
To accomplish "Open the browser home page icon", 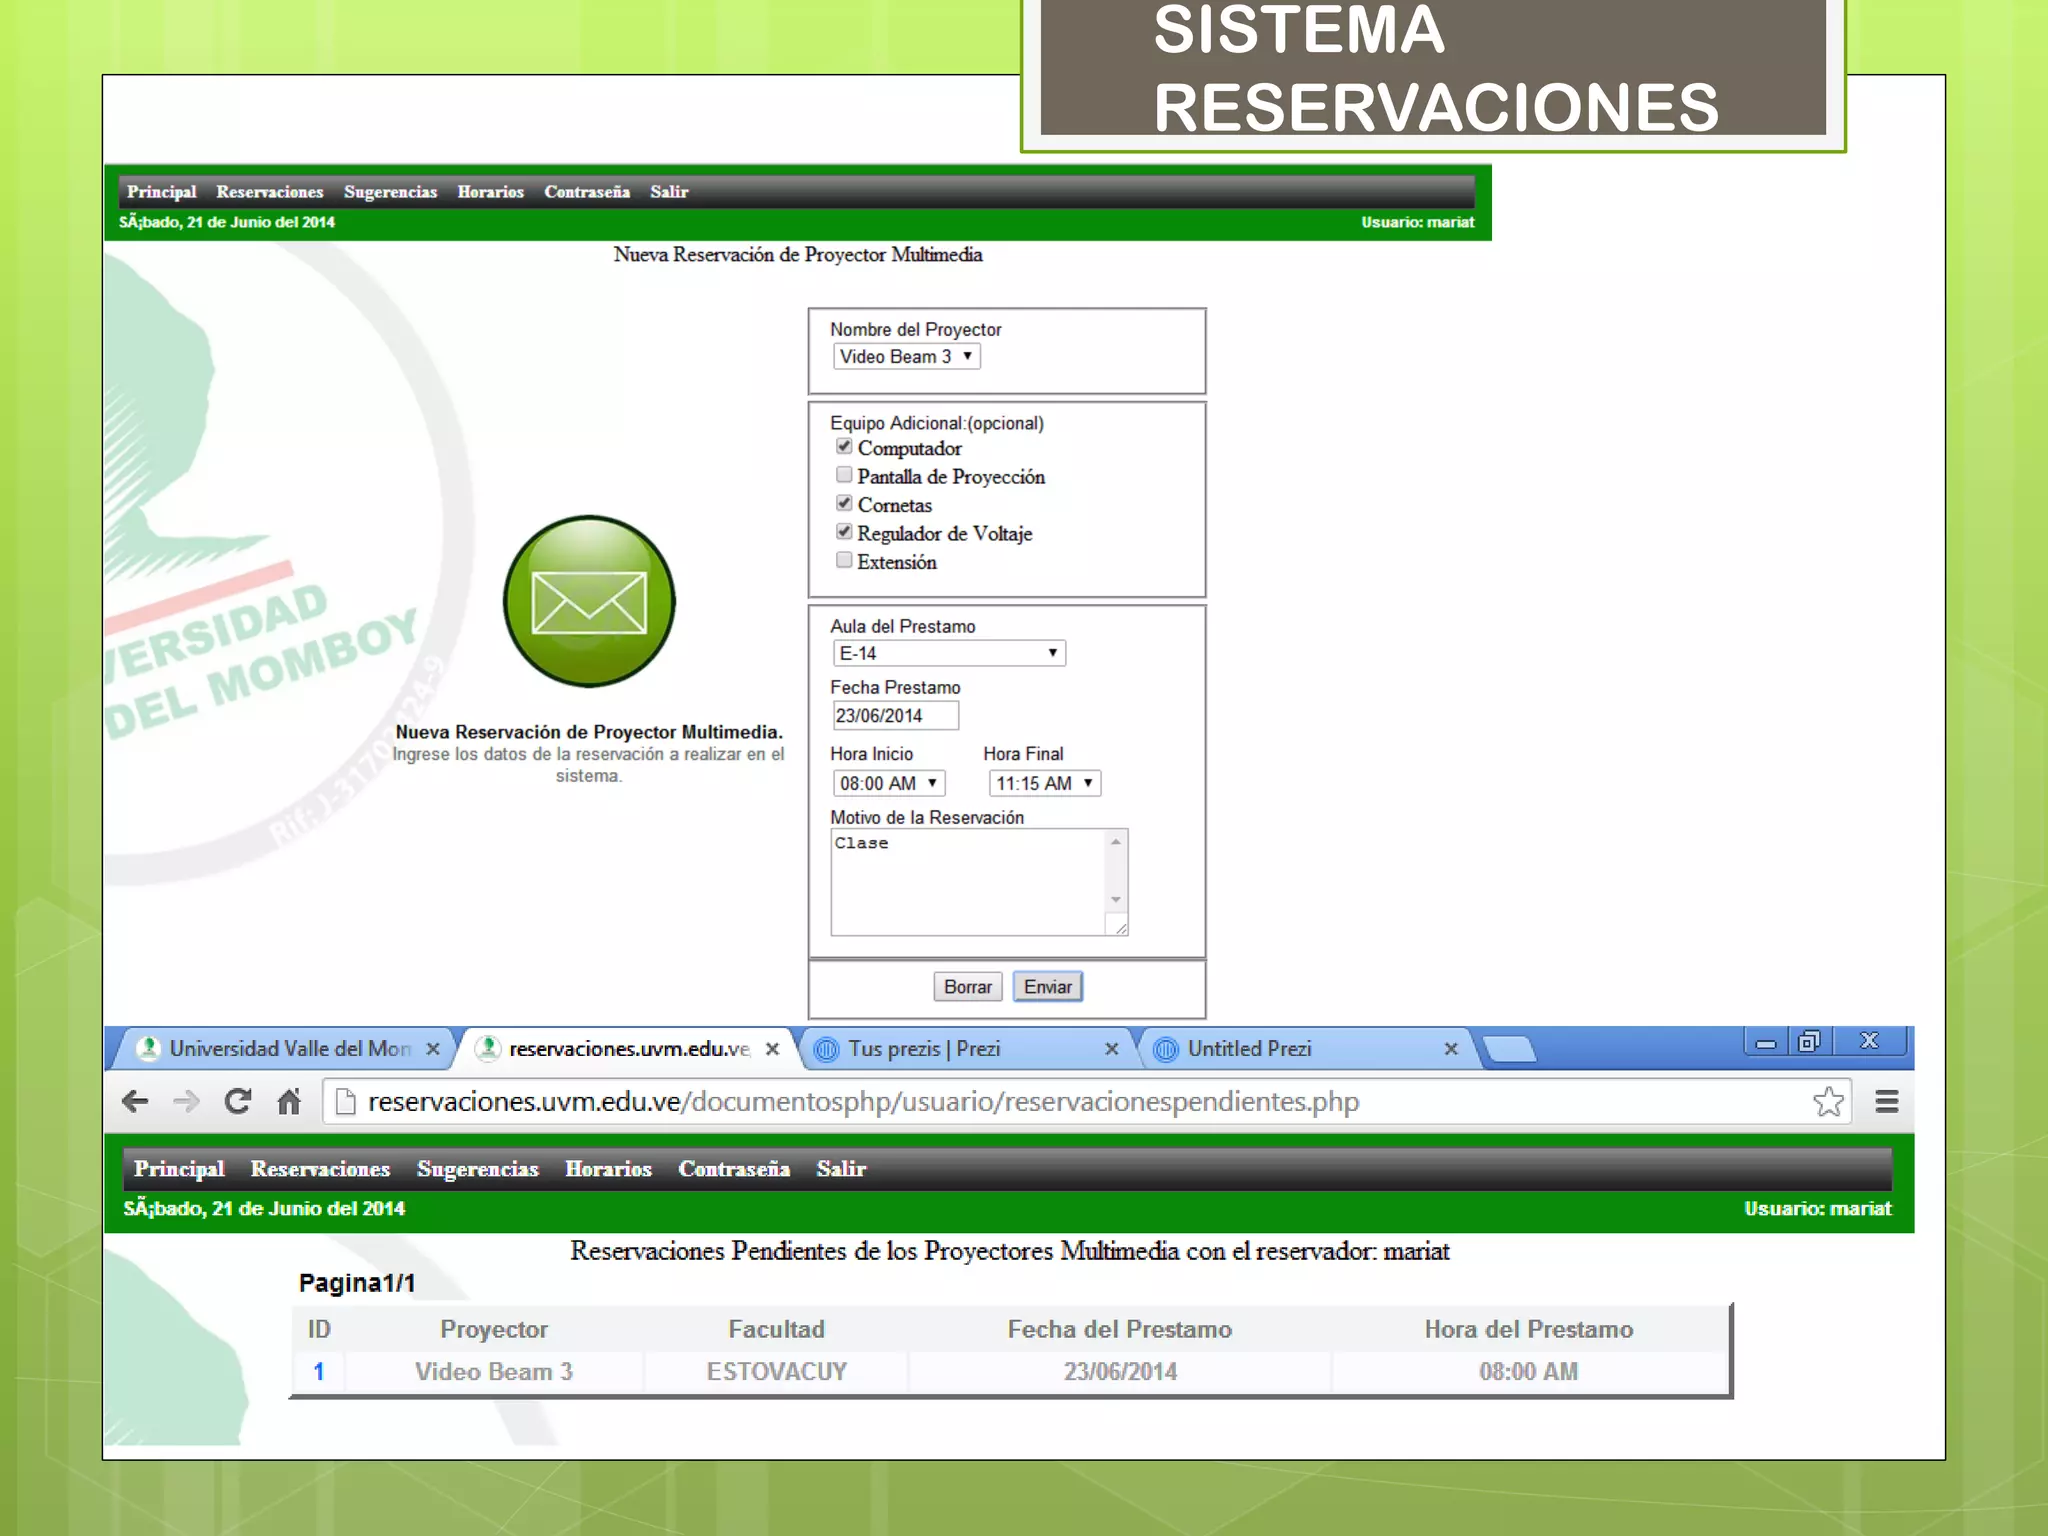I will click(289, 1102).
